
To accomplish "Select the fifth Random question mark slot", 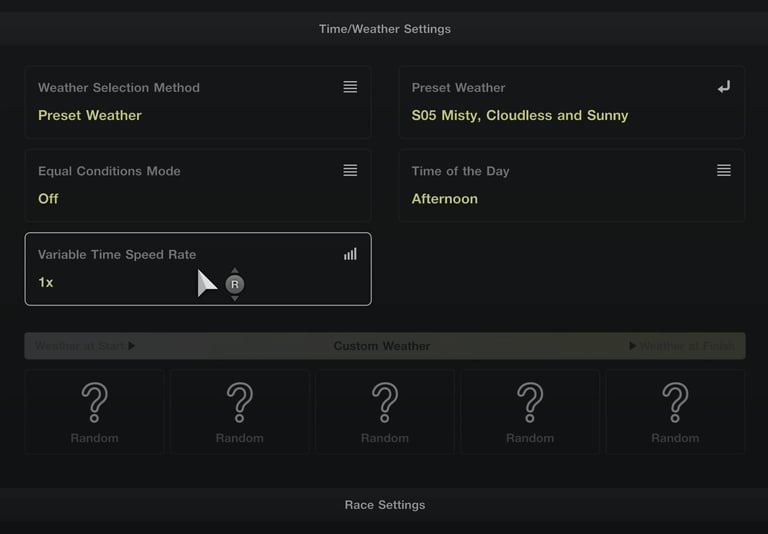I will pyautogui.click(x=675, y=411).
